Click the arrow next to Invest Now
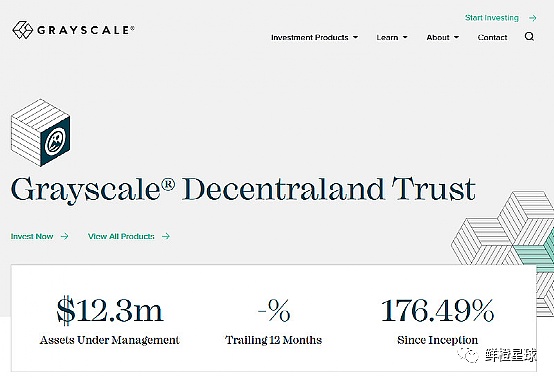The height and width of the screenshot is (379, 554). point(64,236)
